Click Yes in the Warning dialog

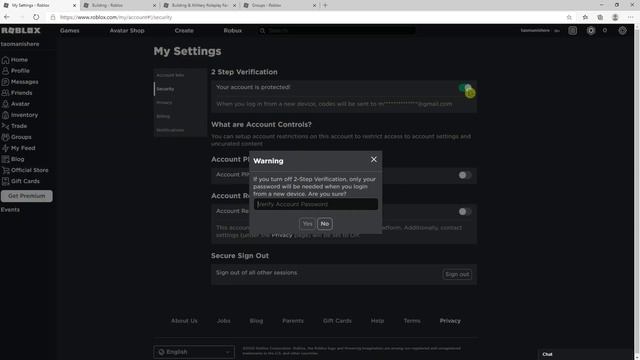pos(307,224)
